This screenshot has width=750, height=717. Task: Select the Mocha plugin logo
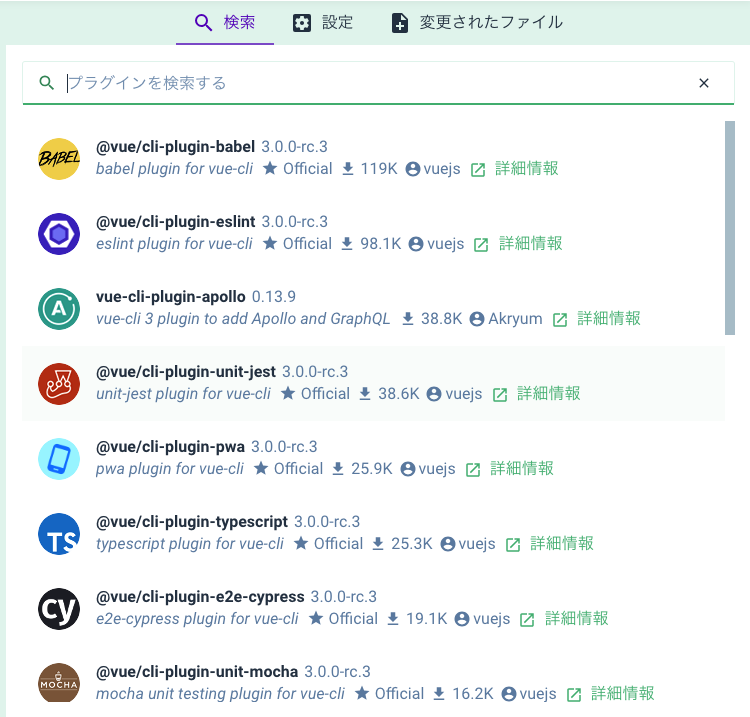(59, 683)
